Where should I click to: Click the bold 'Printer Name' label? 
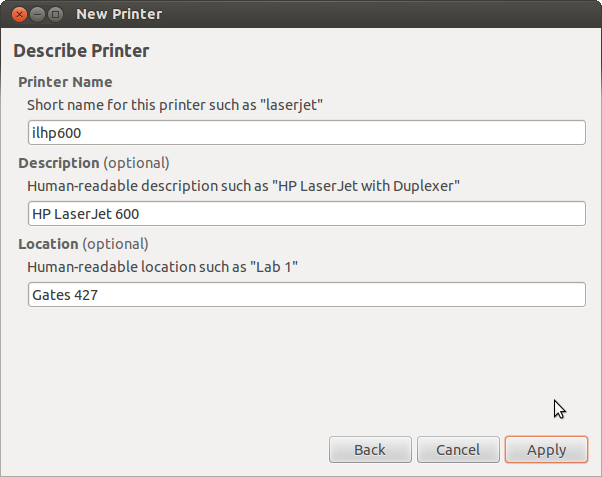65,82
